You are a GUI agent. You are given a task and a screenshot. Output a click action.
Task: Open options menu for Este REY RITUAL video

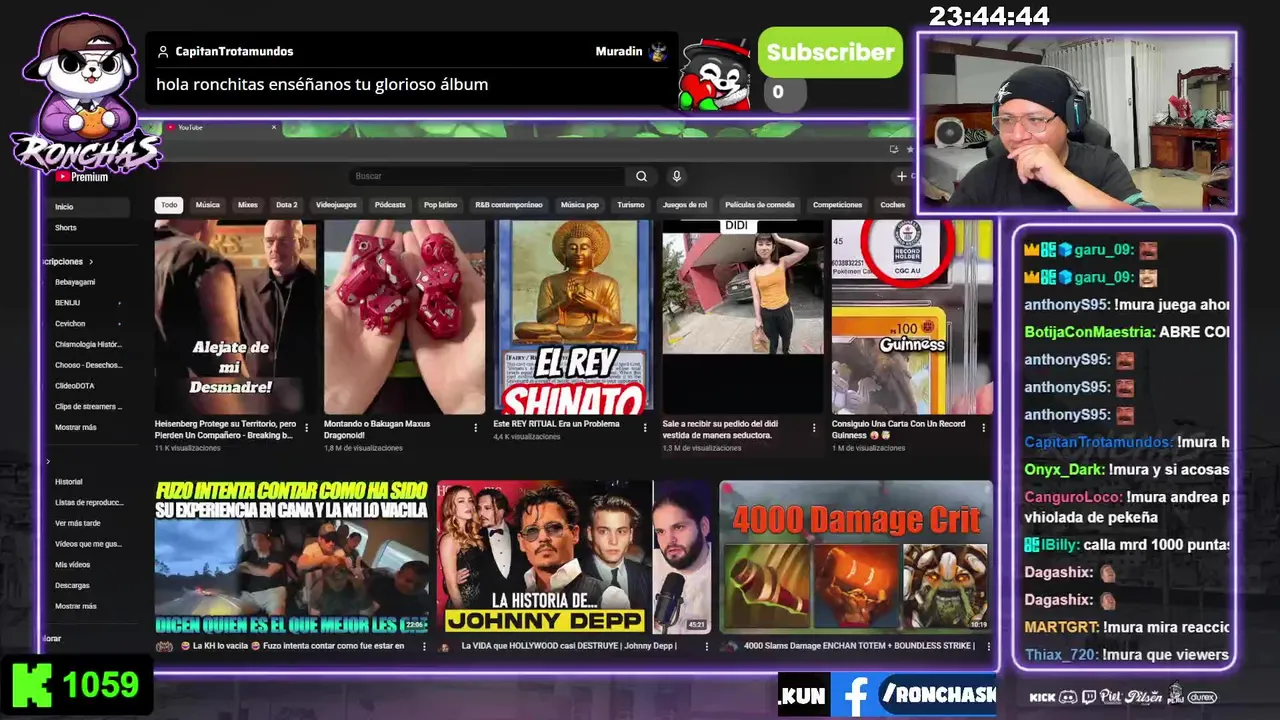[x=645, y=427]
